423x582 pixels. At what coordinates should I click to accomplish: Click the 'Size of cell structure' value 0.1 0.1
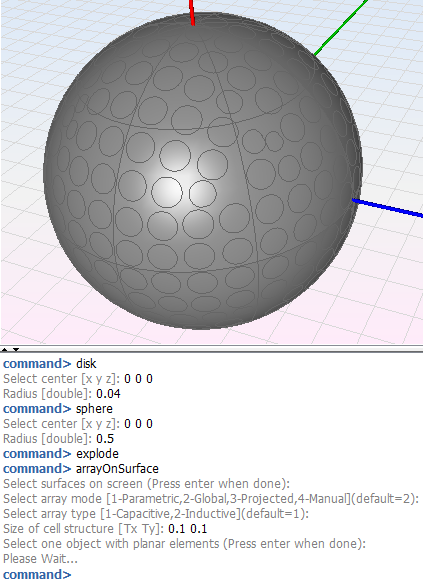[187, 529]
